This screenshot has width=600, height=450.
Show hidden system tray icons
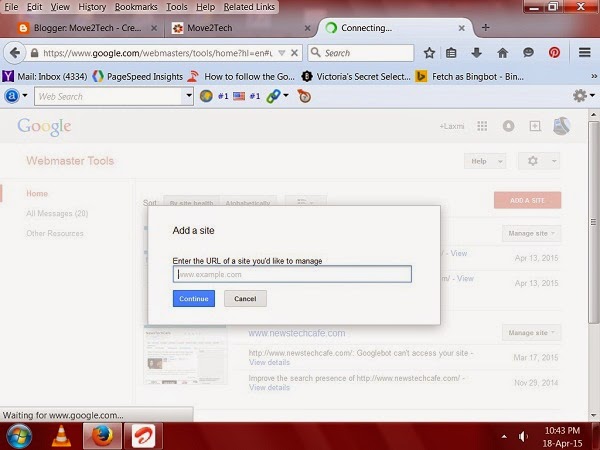point(504,436)
